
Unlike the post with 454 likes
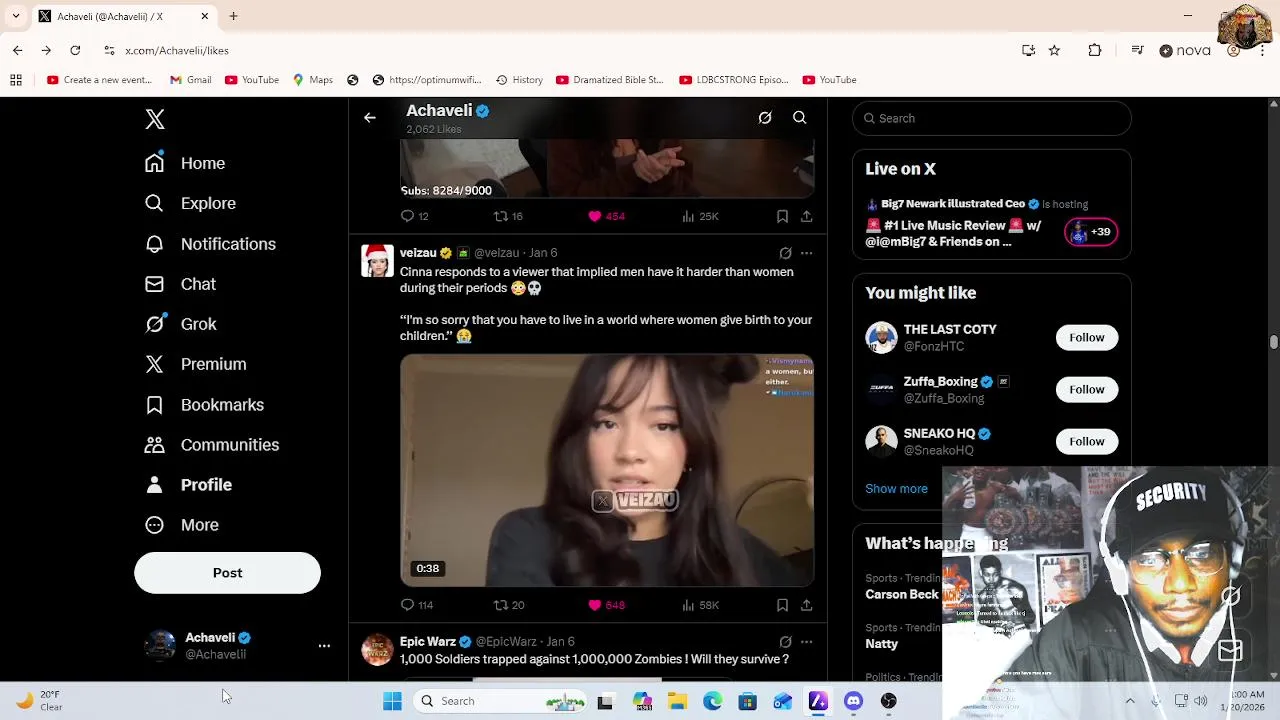coord(606,216)
